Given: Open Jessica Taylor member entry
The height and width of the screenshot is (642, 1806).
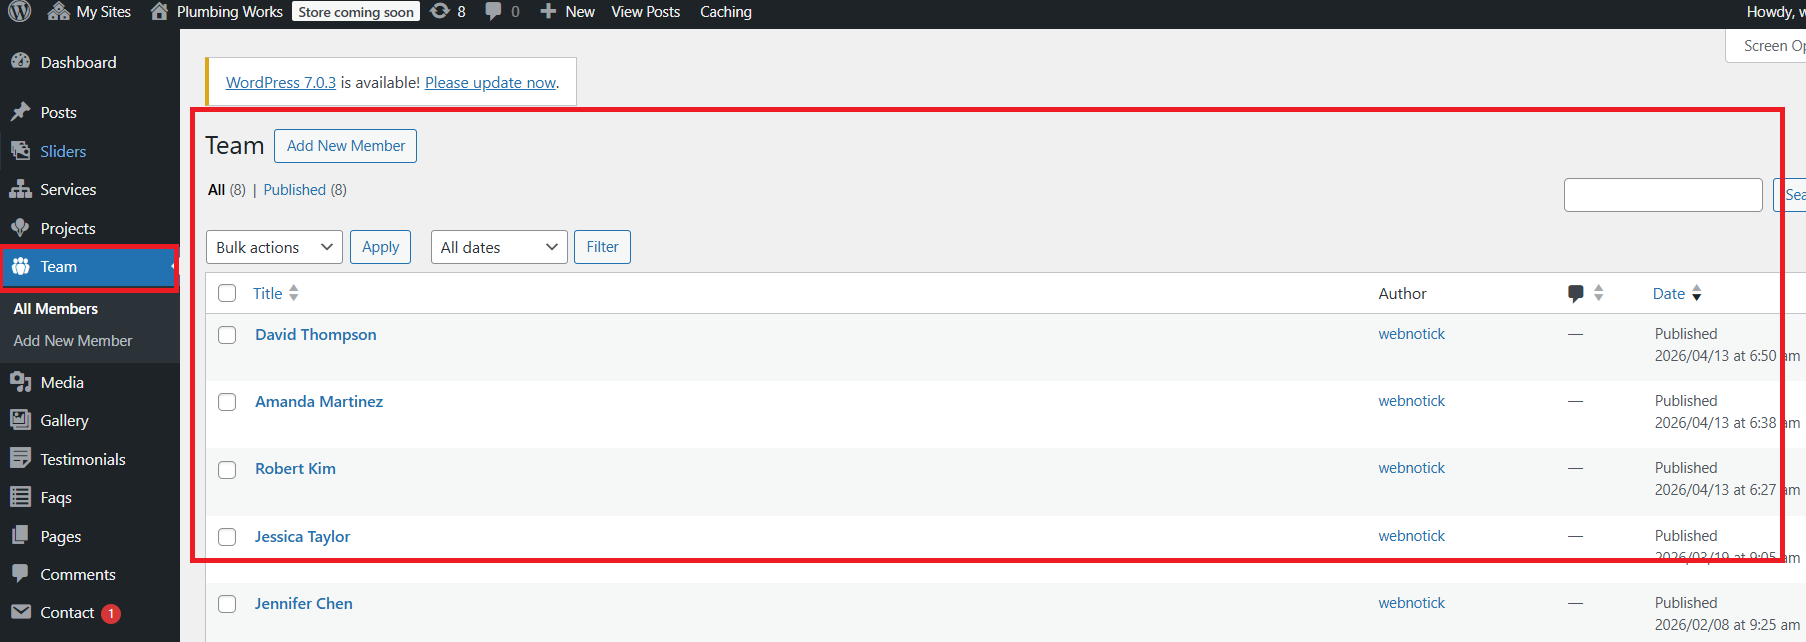Looking at the screenshot, I should 302,536.
